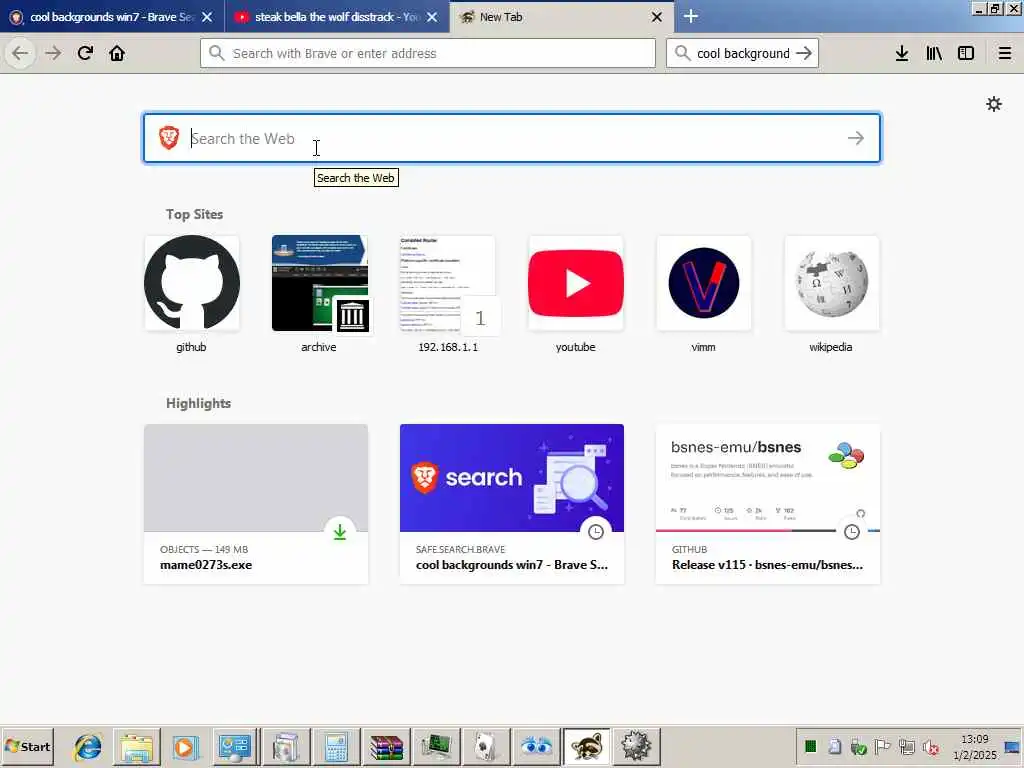This screenshot has height=768, width=1024.
Task: Click the Search the Web field
Action: coord(512,138)
